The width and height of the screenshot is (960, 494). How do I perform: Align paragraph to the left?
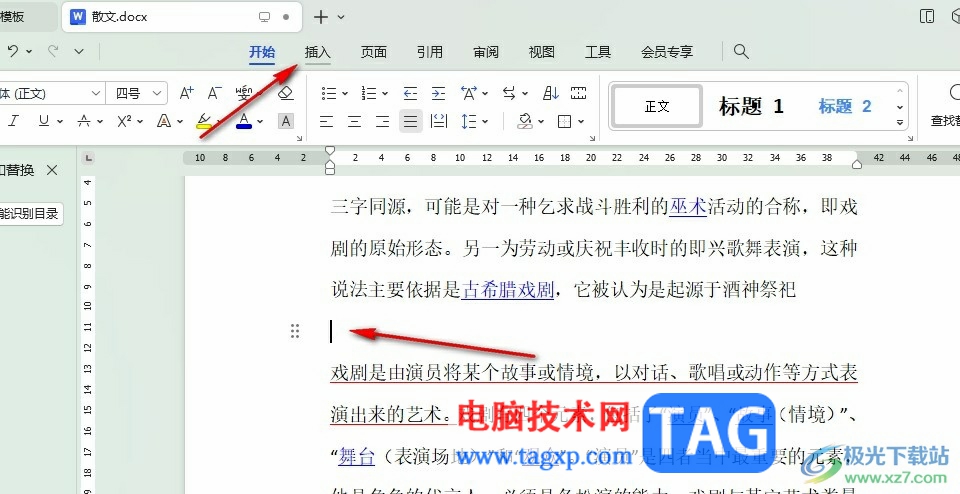point(326,121)
